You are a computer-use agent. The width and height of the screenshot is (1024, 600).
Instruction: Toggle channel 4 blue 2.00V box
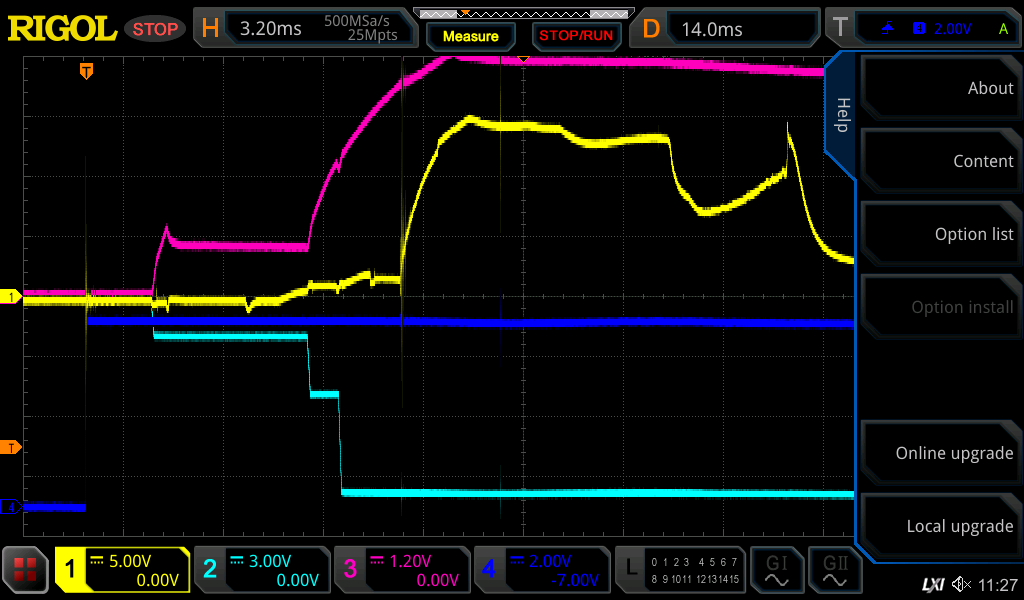pyautogui.click(x=541, y=570)
